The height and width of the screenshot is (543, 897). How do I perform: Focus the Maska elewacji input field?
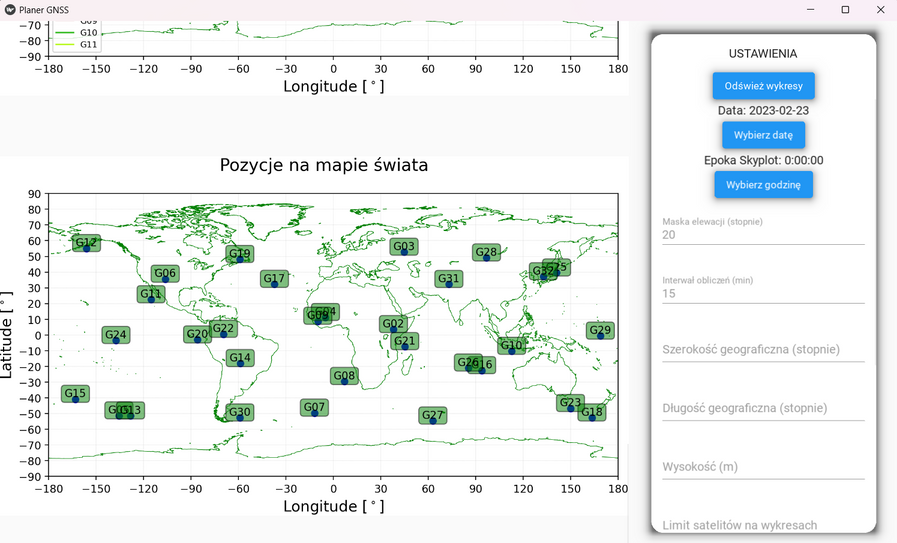pos(763,235)
